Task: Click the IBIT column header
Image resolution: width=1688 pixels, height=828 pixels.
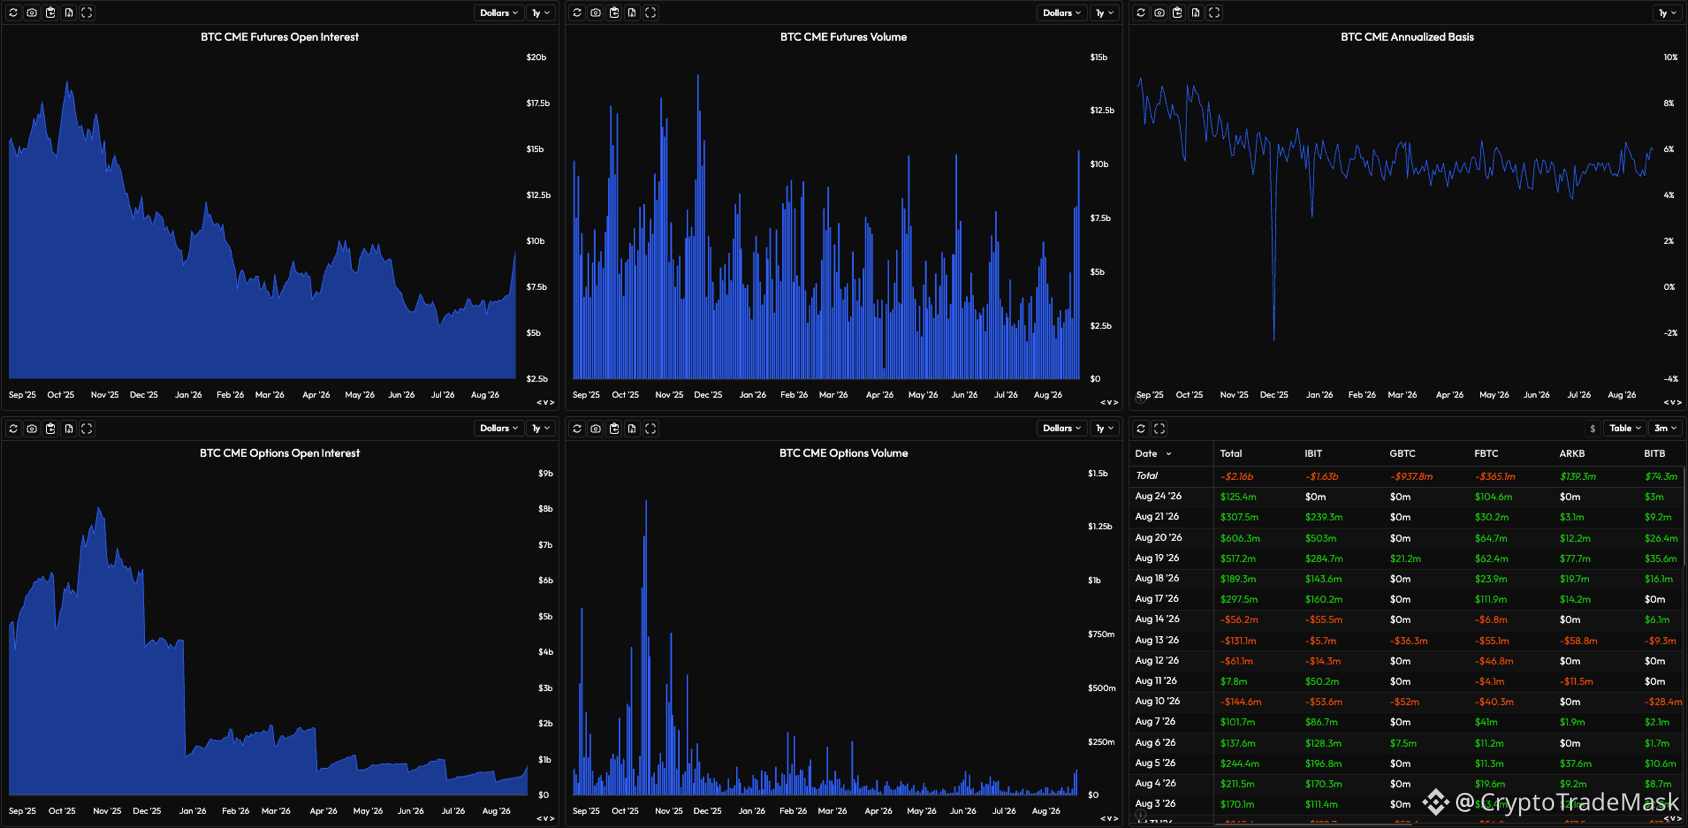Action: pyautogui.click(x=1313, y=454)
